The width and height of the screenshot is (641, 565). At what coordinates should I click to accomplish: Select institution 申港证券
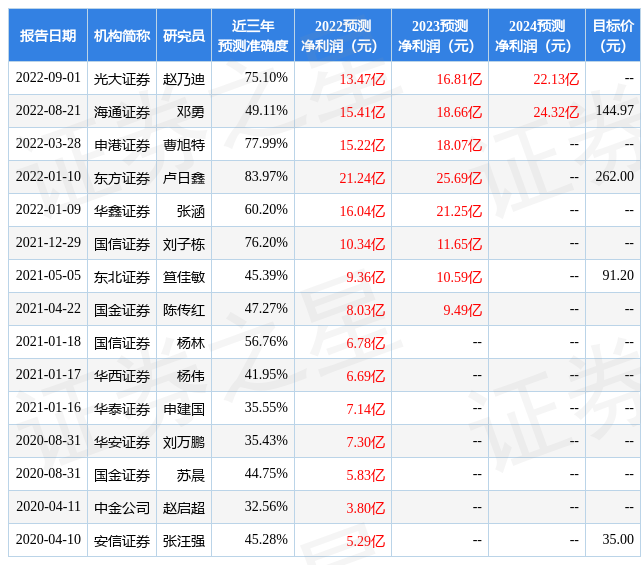click(122, 145)
